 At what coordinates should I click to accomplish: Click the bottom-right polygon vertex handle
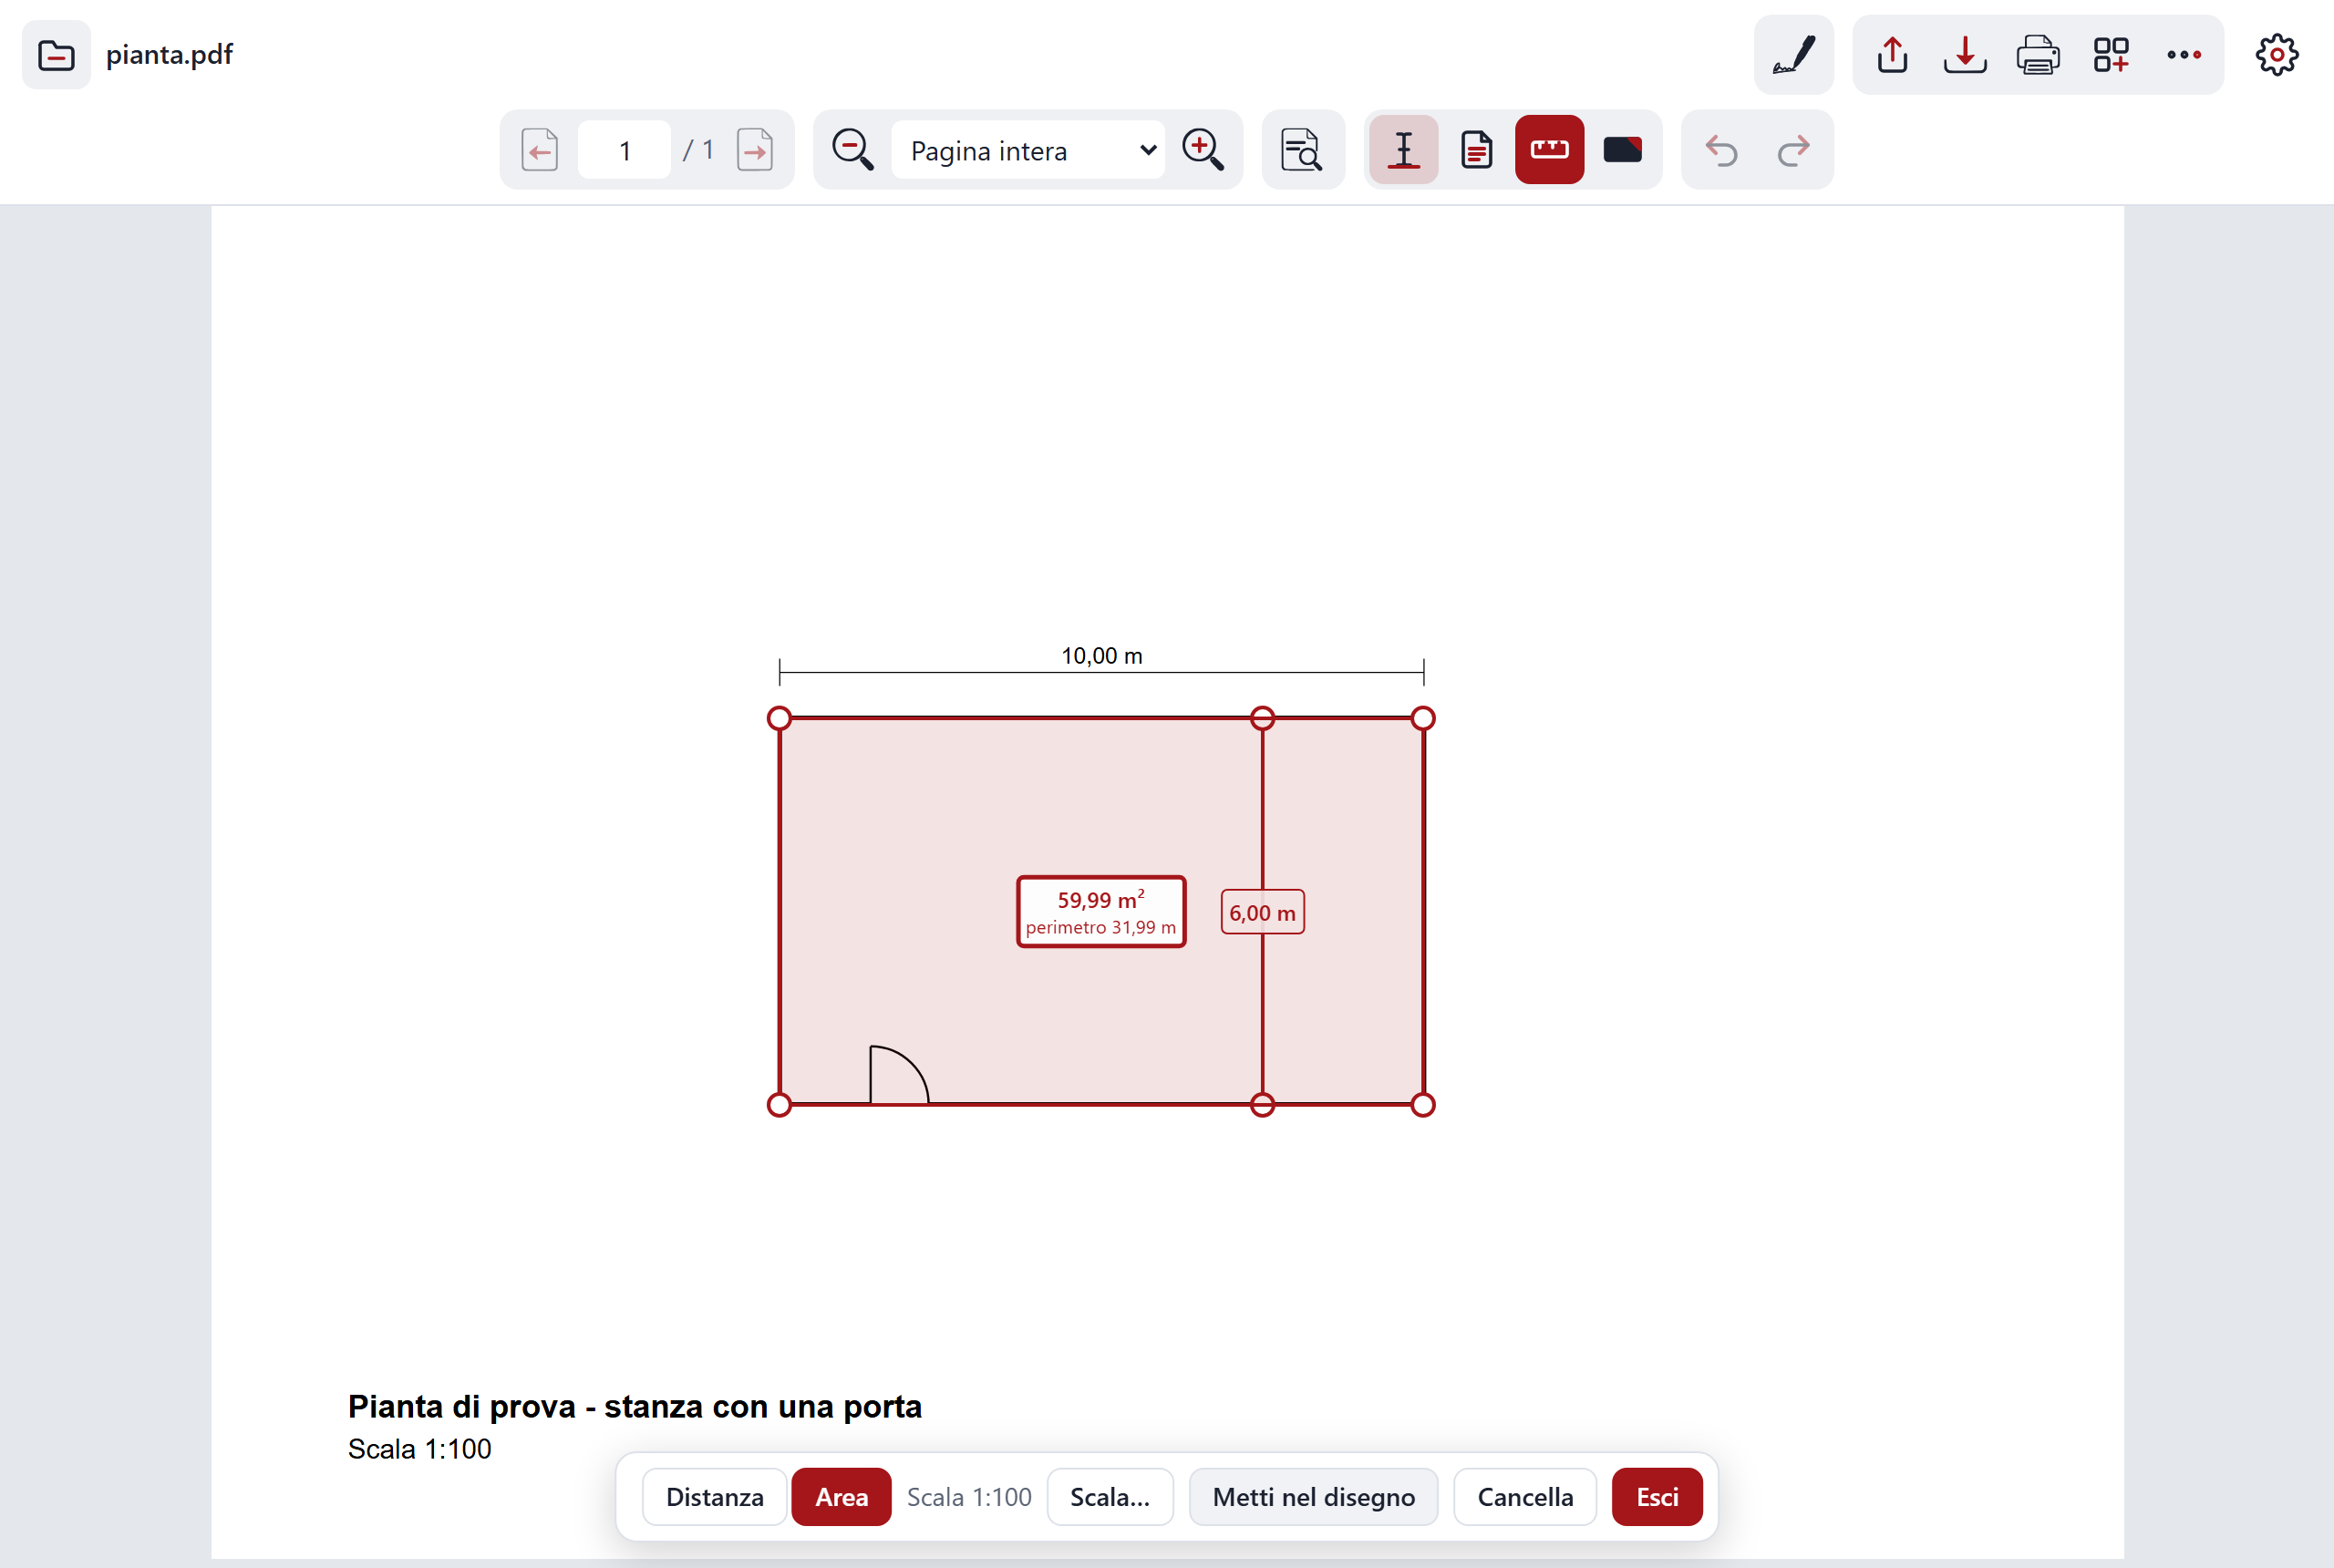coord(1423,1105)
